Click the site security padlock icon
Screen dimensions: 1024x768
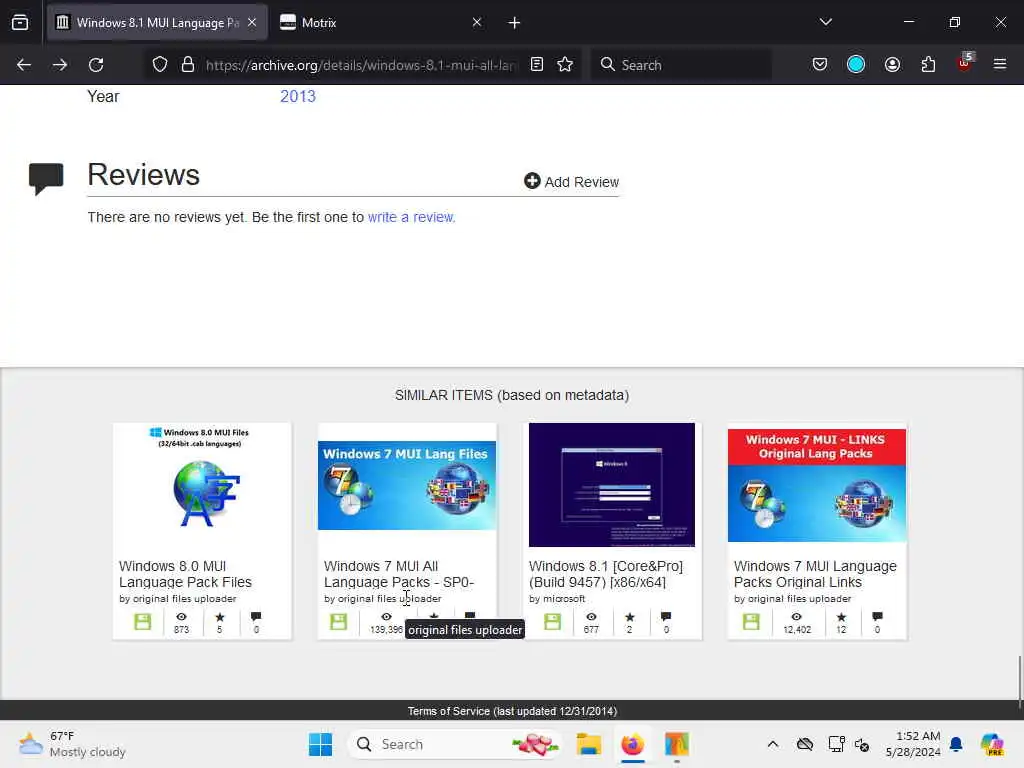tap(188, 65)
